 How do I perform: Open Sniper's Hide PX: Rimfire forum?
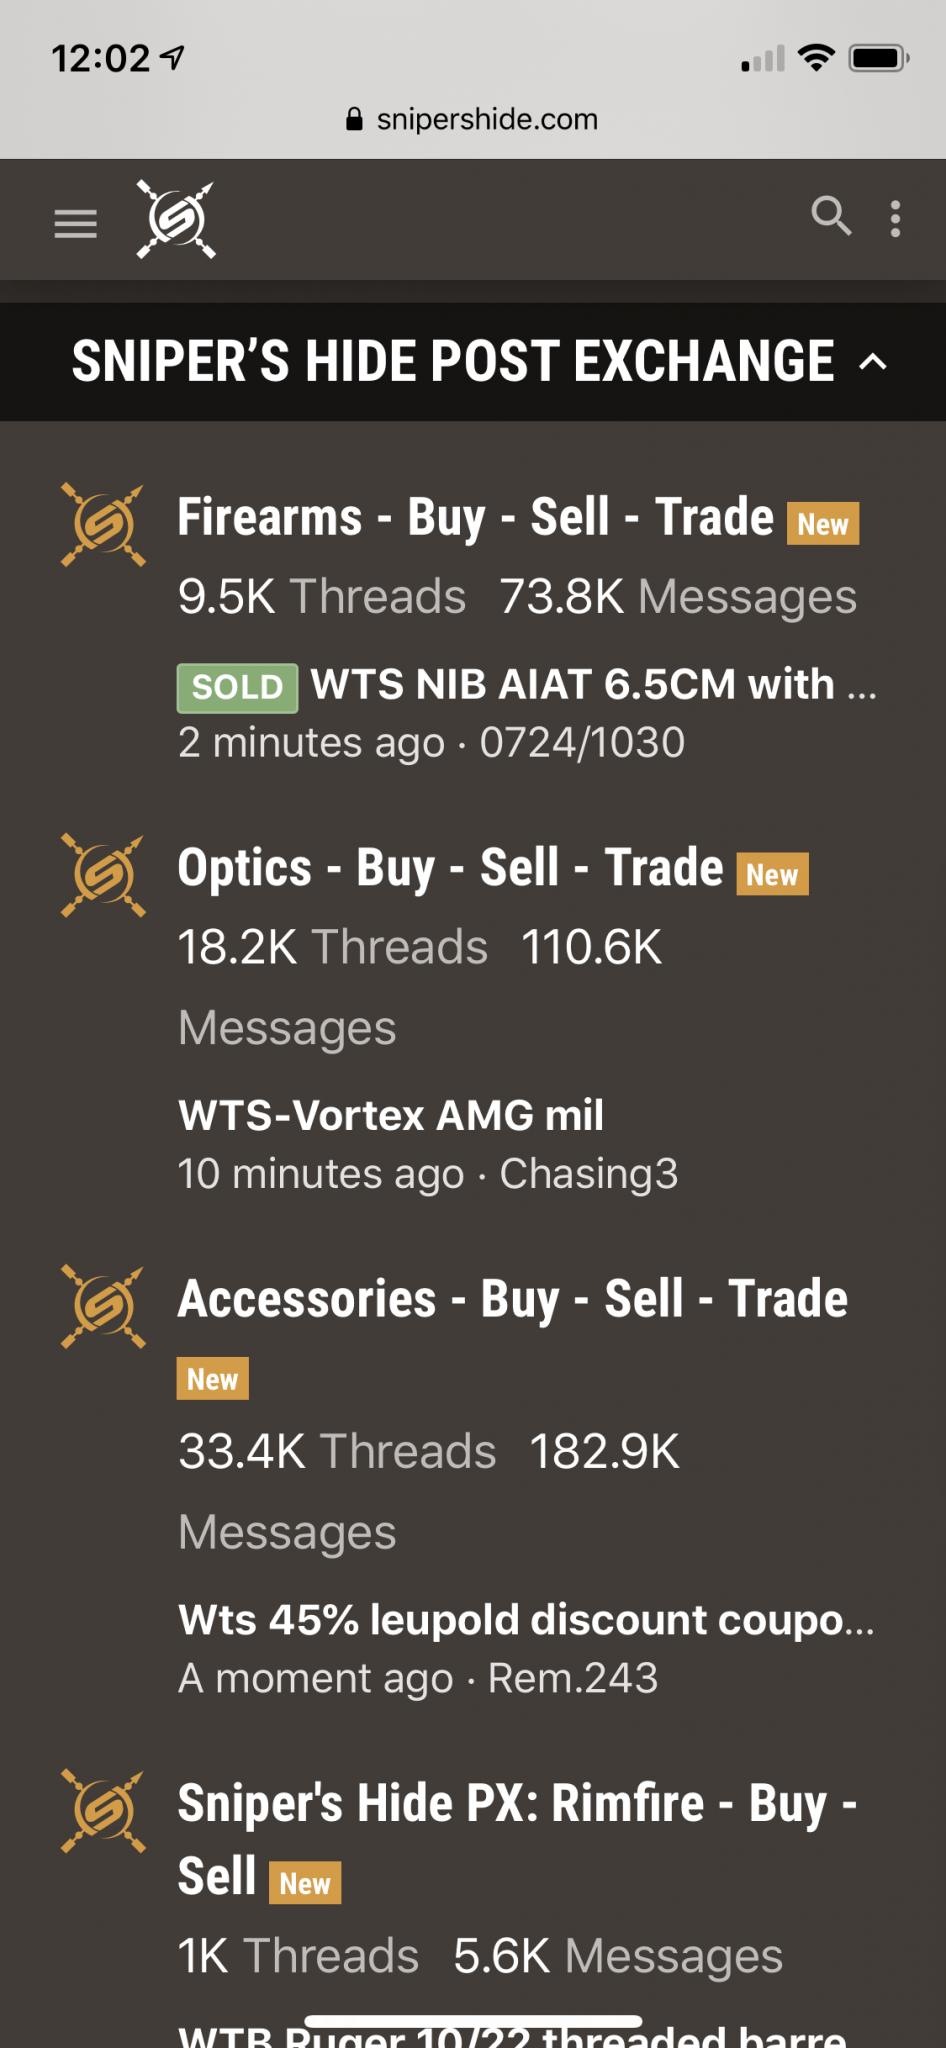click(x=517, y=1839)
